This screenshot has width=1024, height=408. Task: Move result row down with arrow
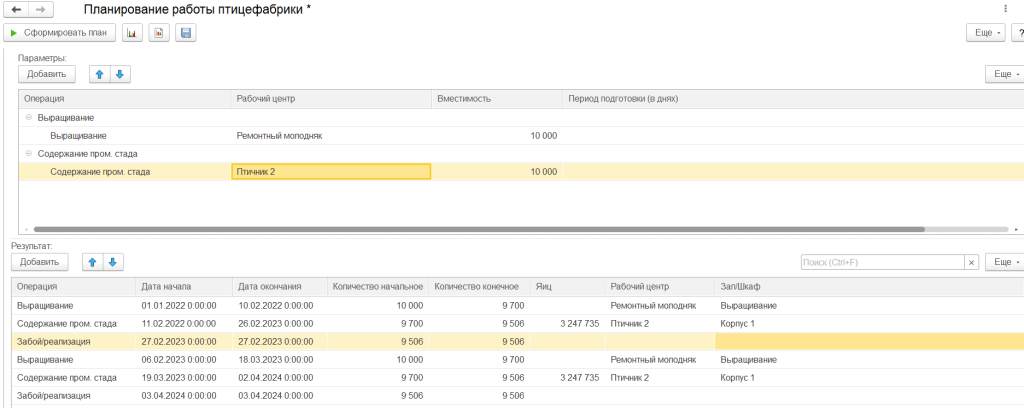tap(112, 262)
